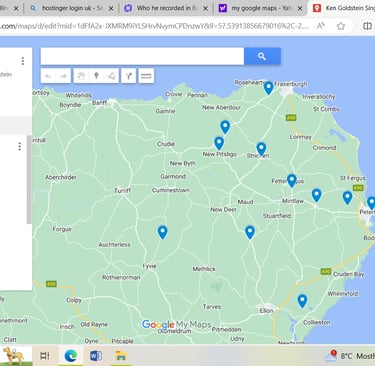
Task: Click the Maud label on map
Action: pyautogui.click(x=245, y=202)
